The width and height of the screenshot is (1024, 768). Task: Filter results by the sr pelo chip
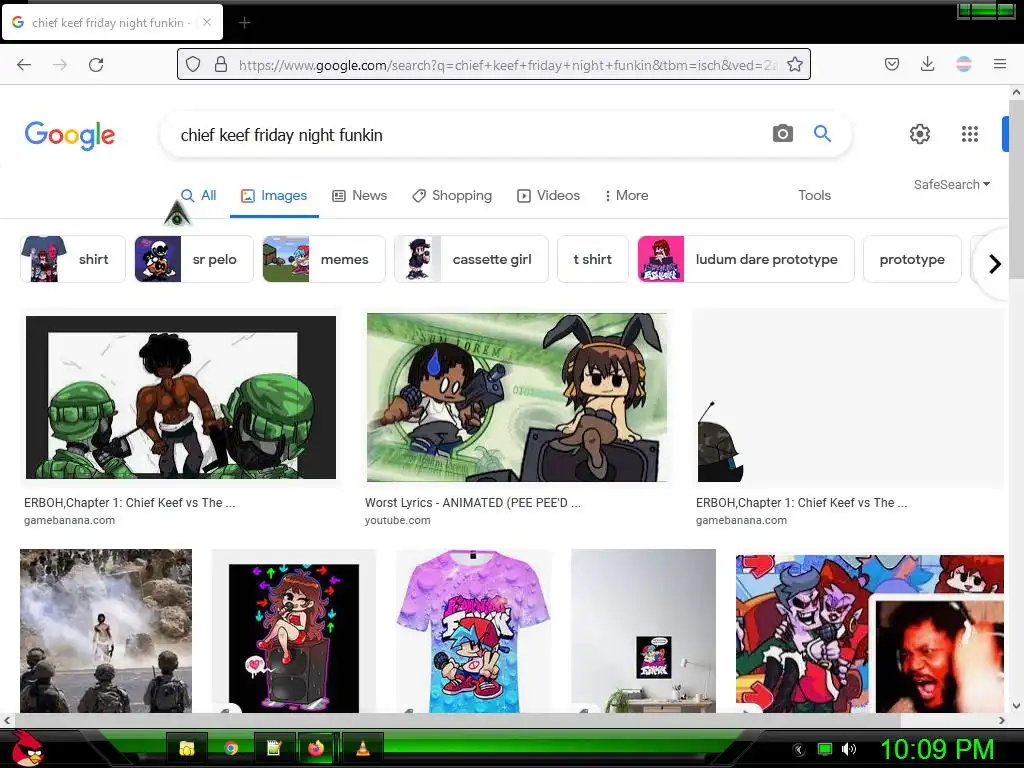point(194,259)
